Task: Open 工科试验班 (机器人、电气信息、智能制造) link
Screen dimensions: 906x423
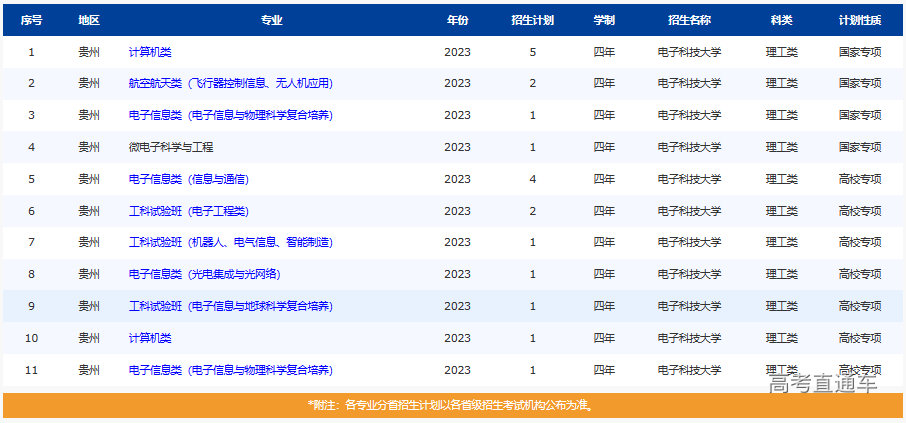Action: [x=230, y=243]
